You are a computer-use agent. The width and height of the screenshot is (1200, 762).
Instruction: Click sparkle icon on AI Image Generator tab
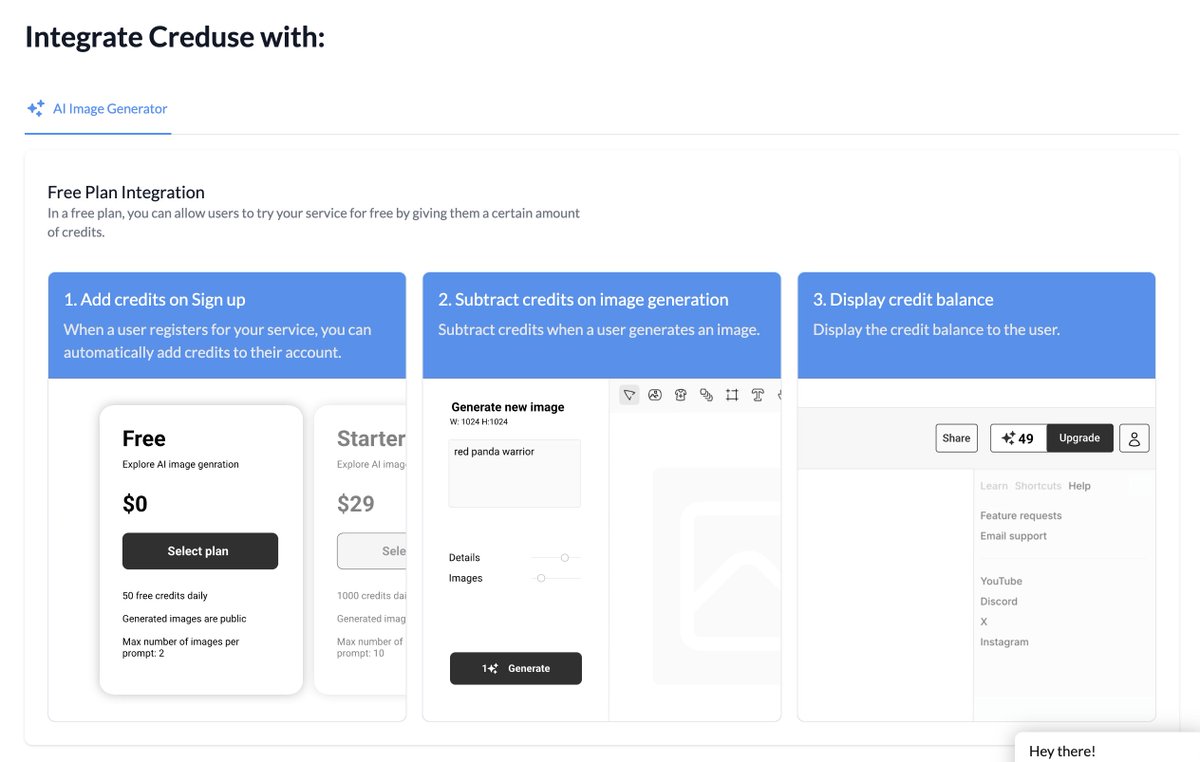tap(36, 109)
